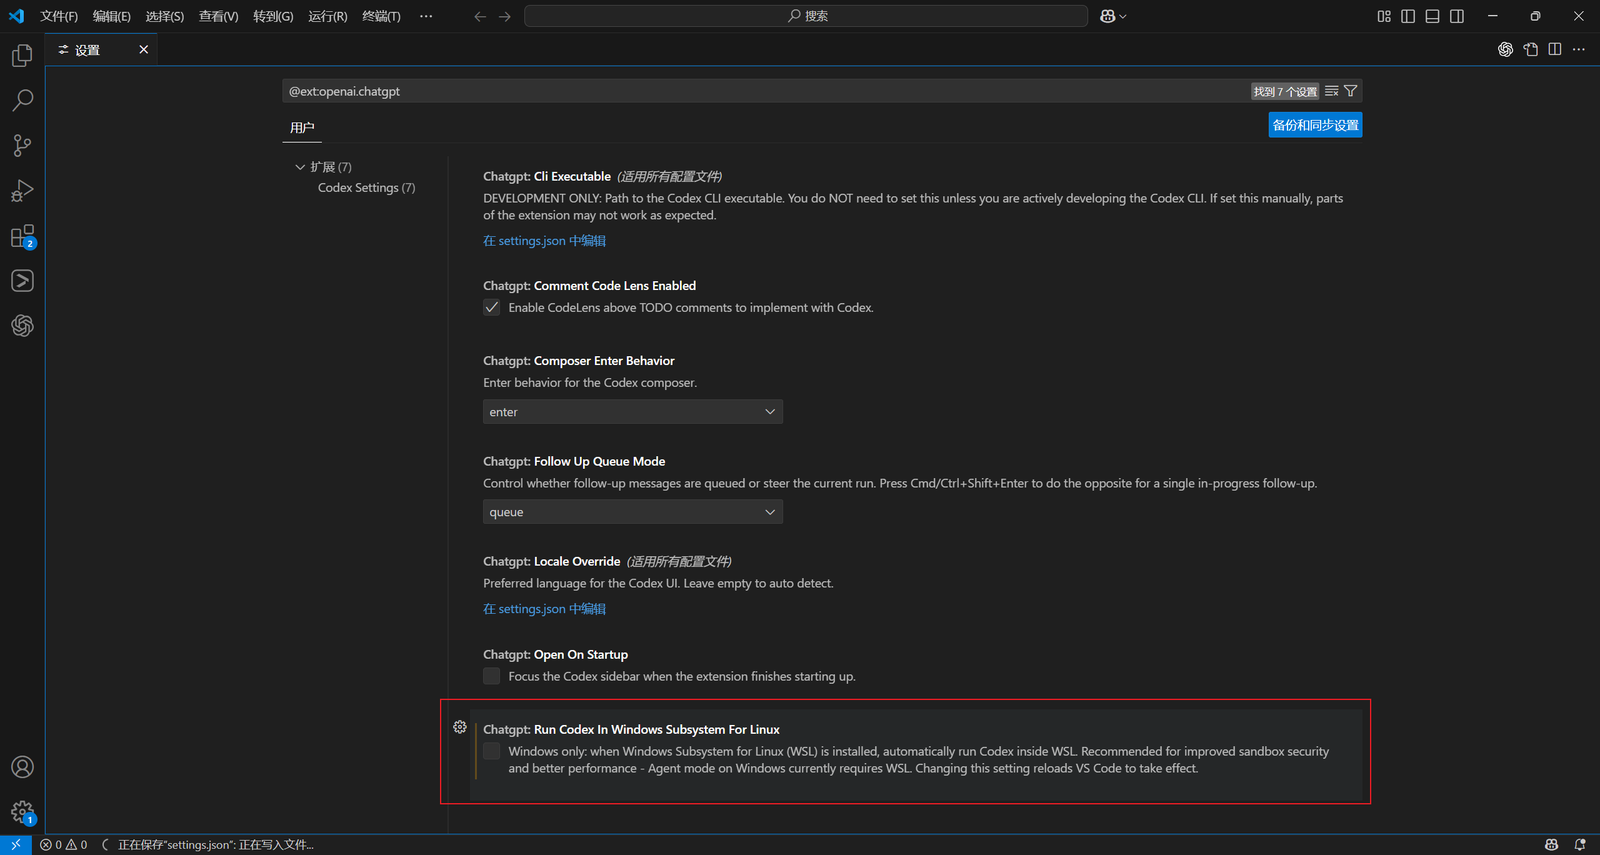Open the Manage gear menu

coord(22,812)
